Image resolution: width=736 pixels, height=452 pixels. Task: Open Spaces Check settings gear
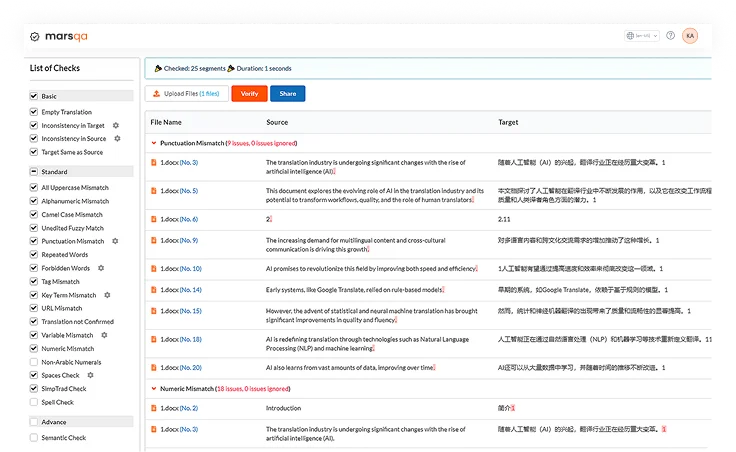coord(87,376)
